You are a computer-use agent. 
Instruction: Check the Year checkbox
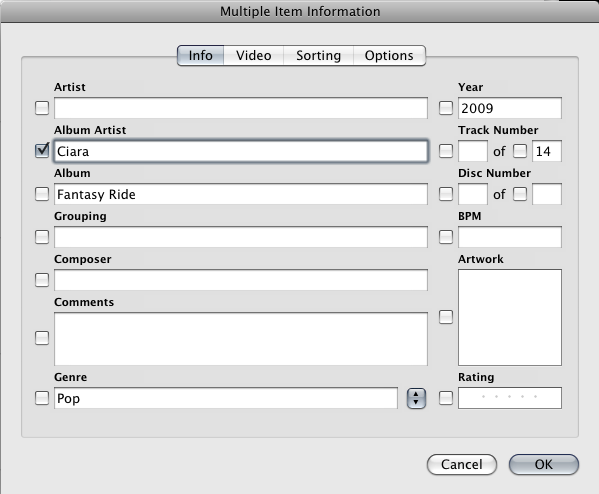(x=446, y=108)
